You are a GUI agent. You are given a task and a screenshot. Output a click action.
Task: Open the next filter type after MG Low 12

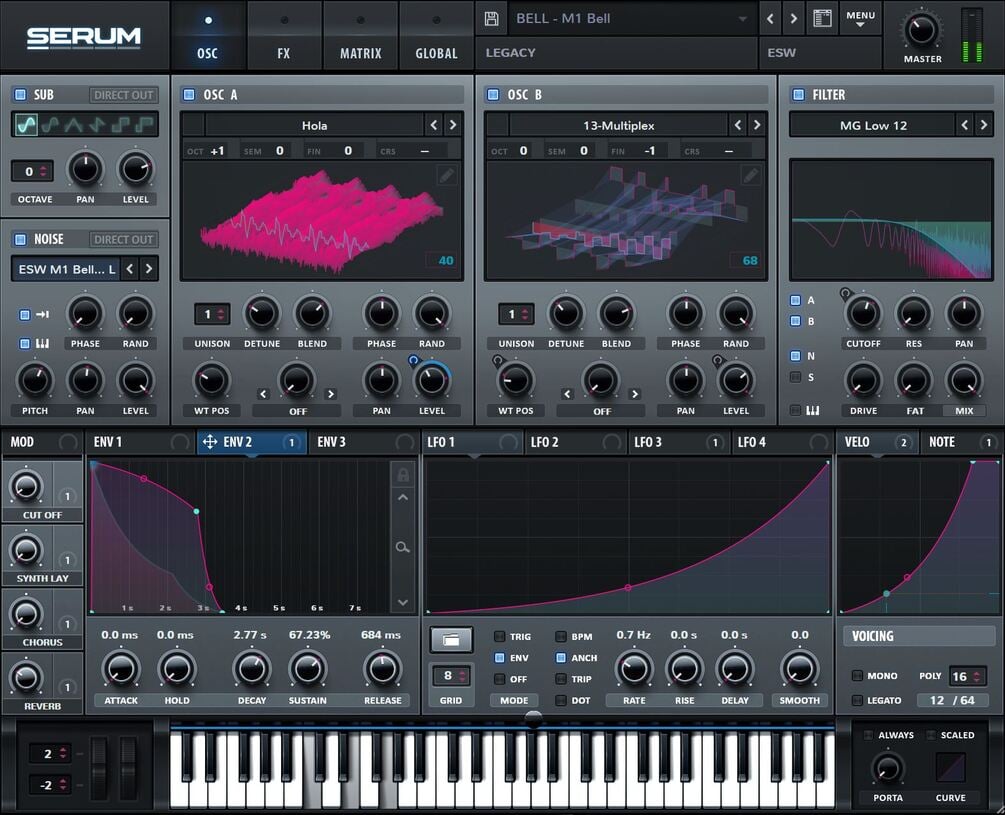(x=982, y=124)
